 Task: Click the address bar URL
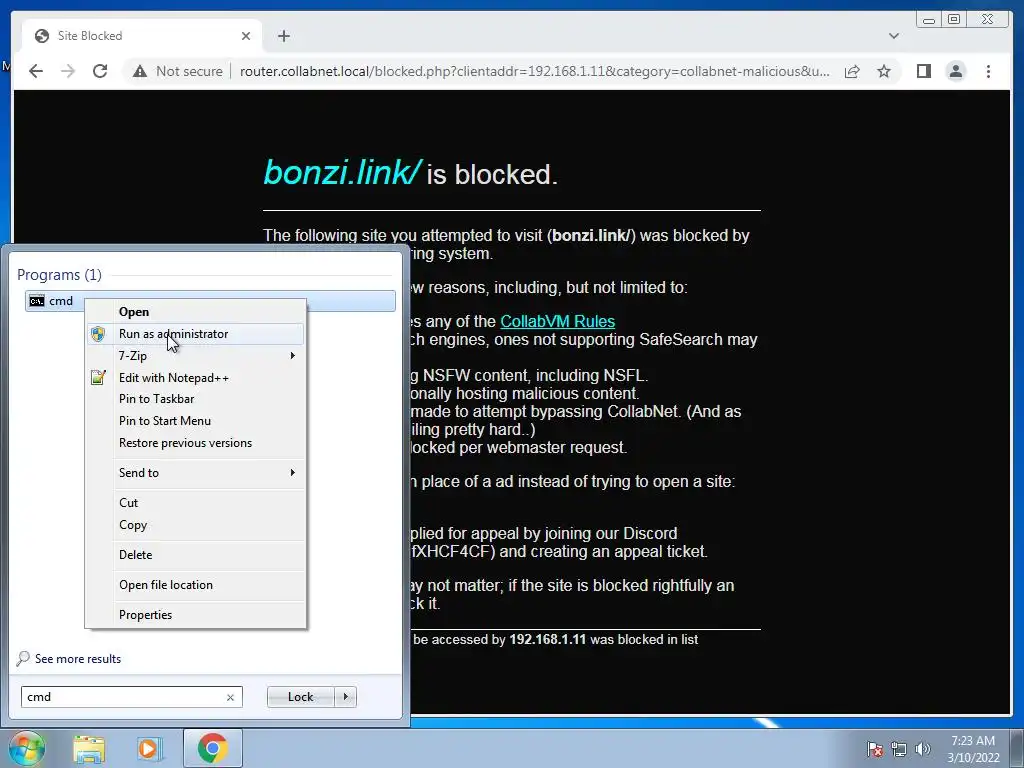click(534, 71)
